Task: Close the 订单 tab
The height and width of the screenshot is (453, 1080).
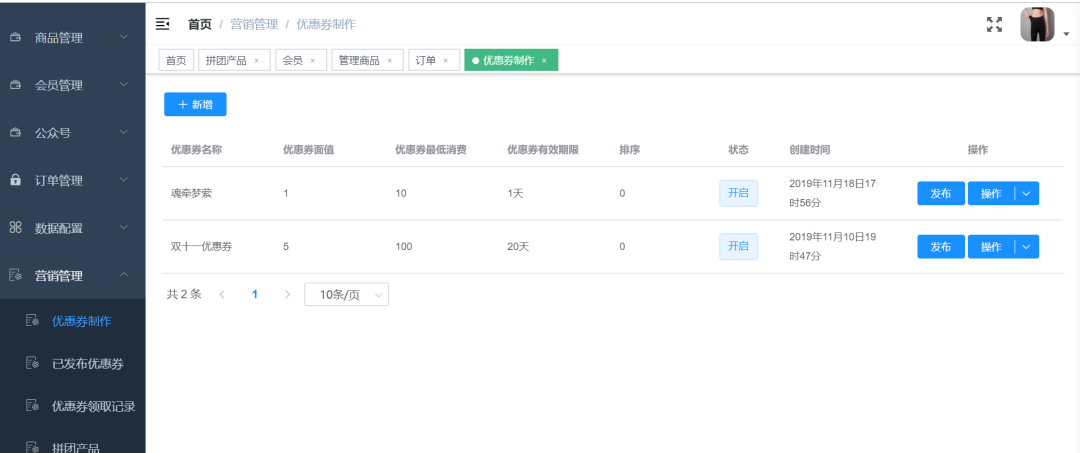Action: 446,61
